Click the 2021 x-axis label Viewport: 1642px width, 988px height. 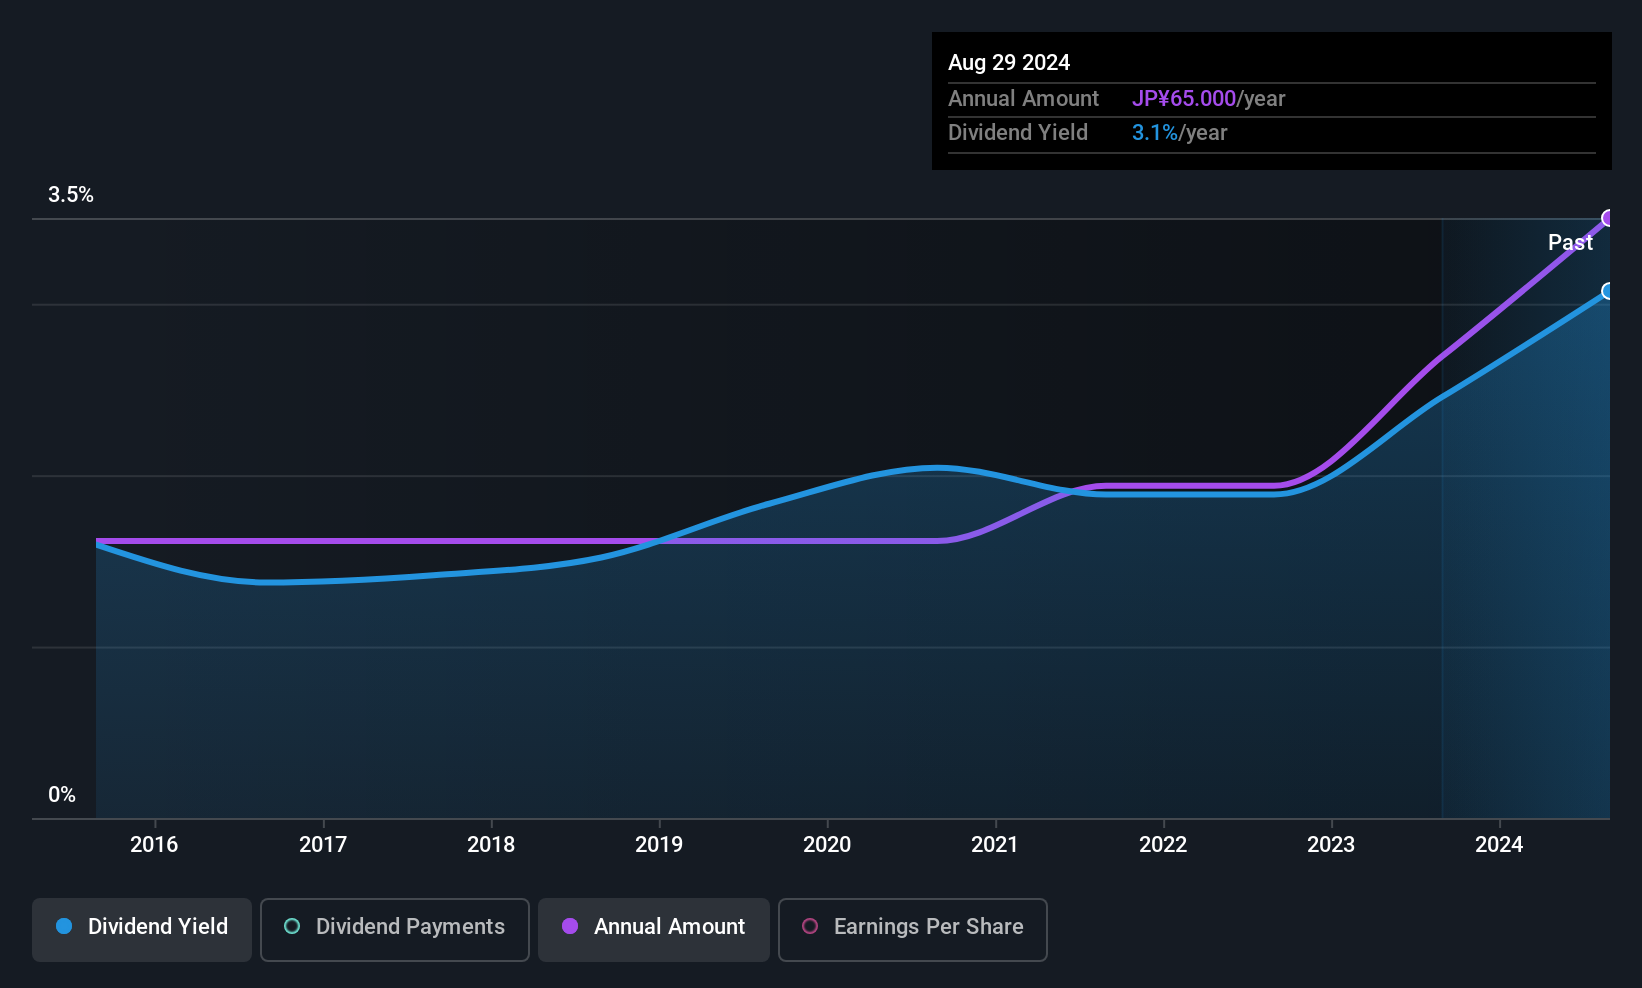tap(995, 844)
